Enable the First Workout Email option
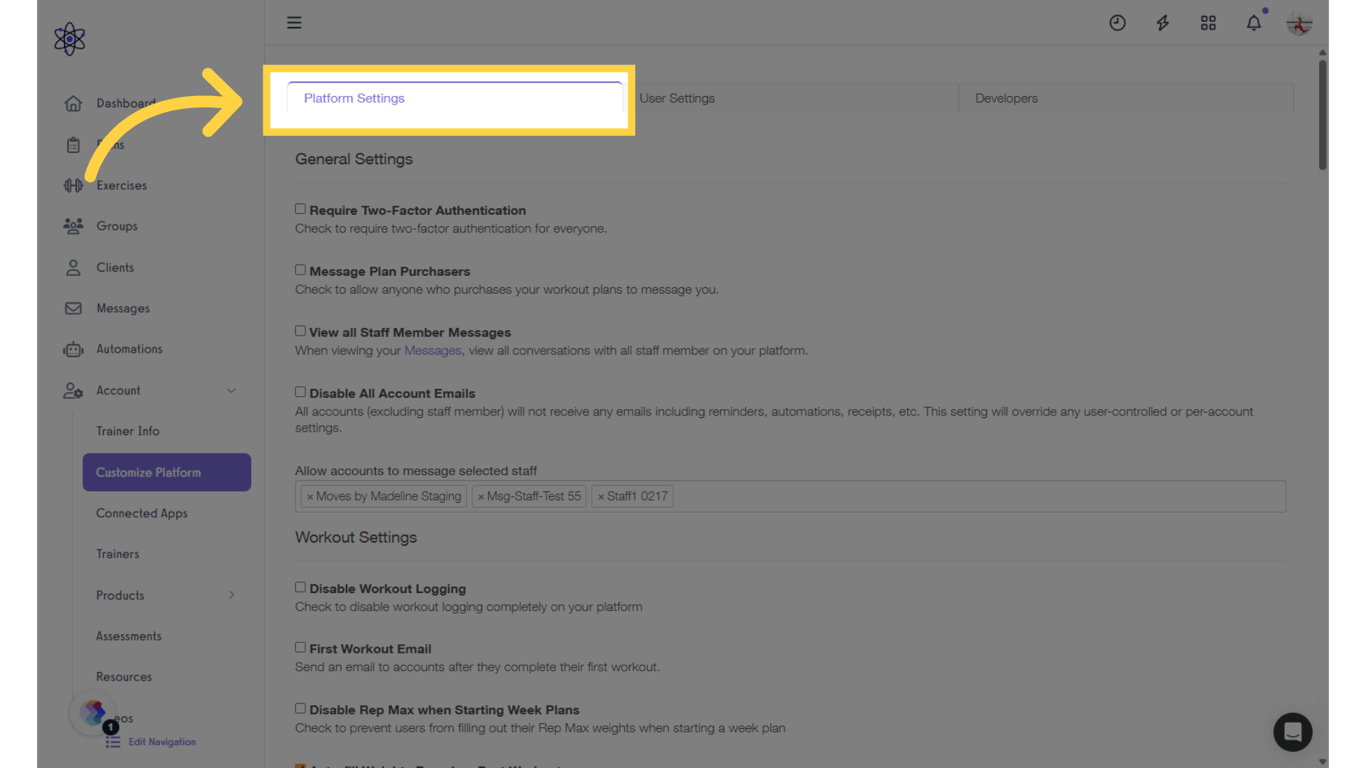The image size is (1366, 768). tap(300, 647)
